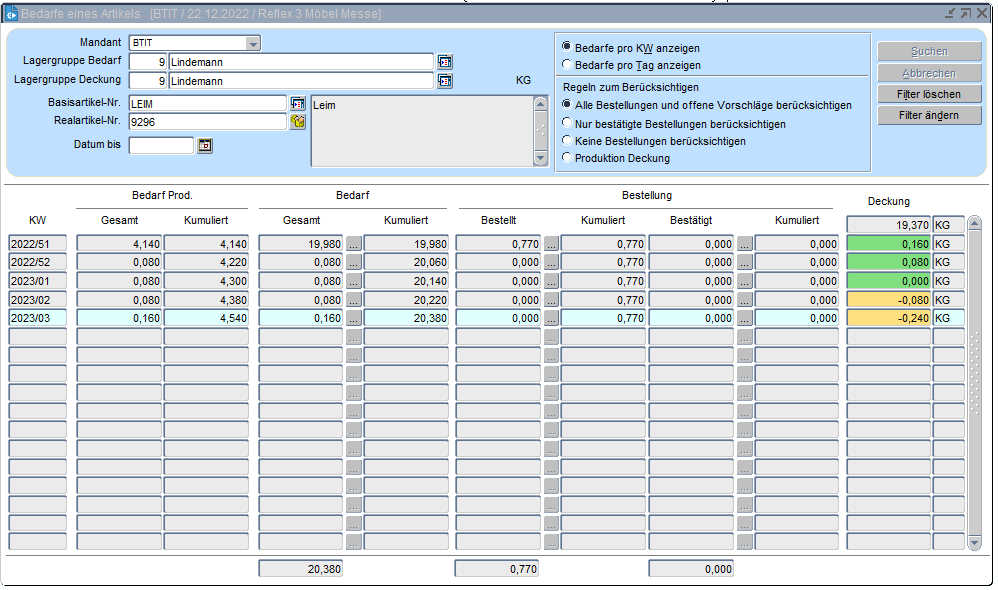Select 'Bedarfe pro Tag anzeigen' option
This screenshot has height=590, width=998.
(567, 65)
